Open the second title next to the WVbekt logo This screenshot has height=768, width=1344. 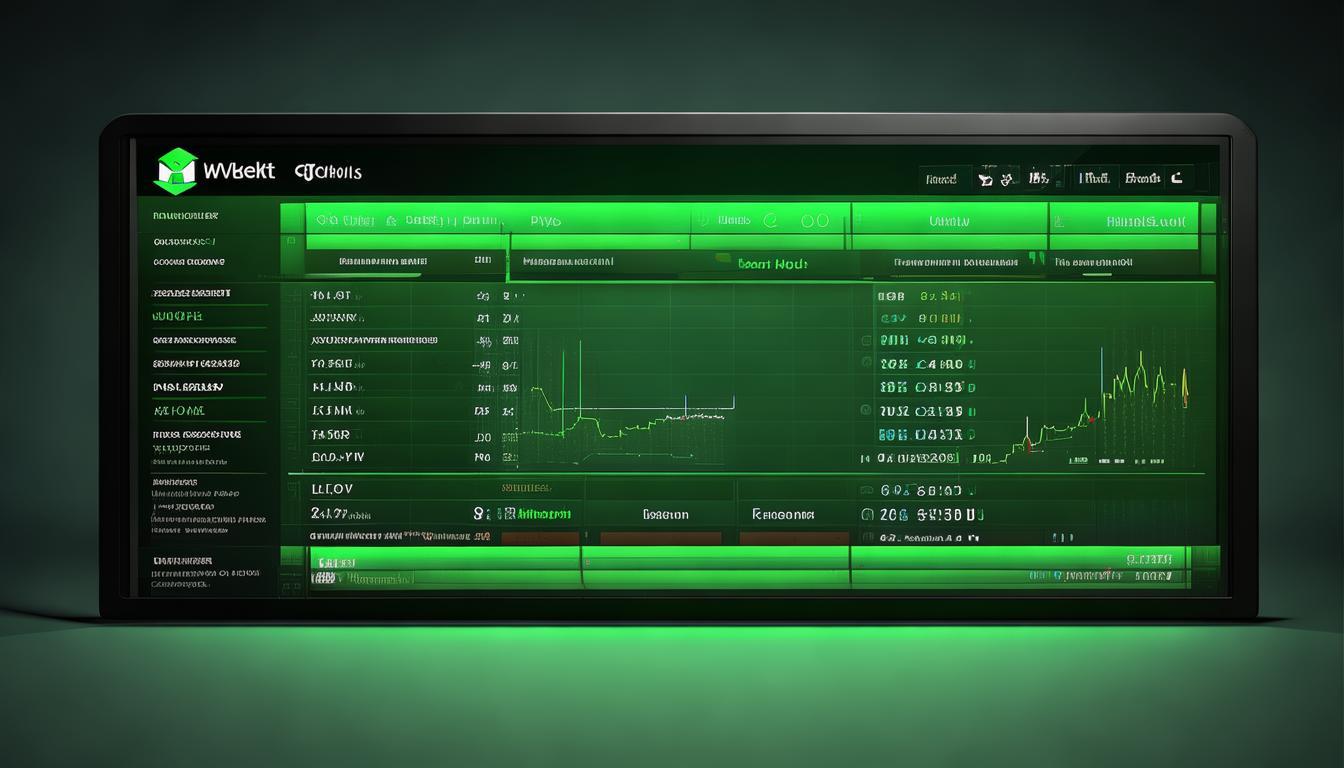328,172
